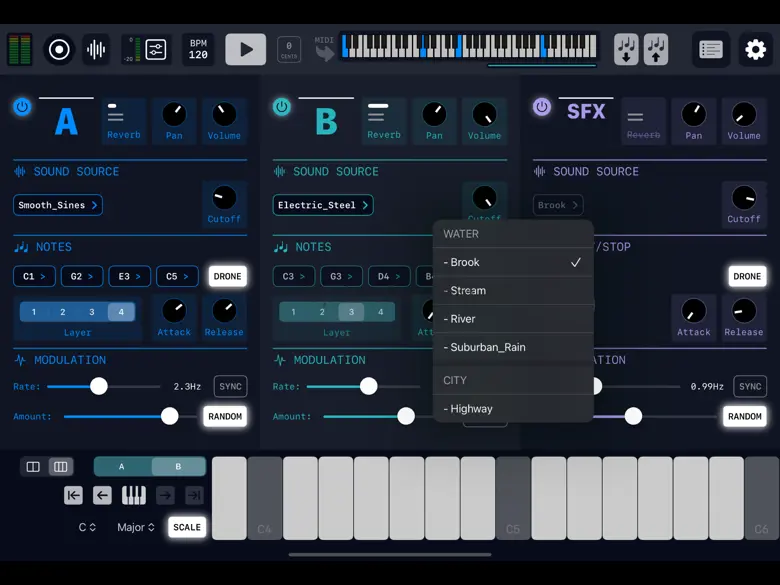Toggle power for layer B
This screenshot has height=585, width=780.
[282, 106]
